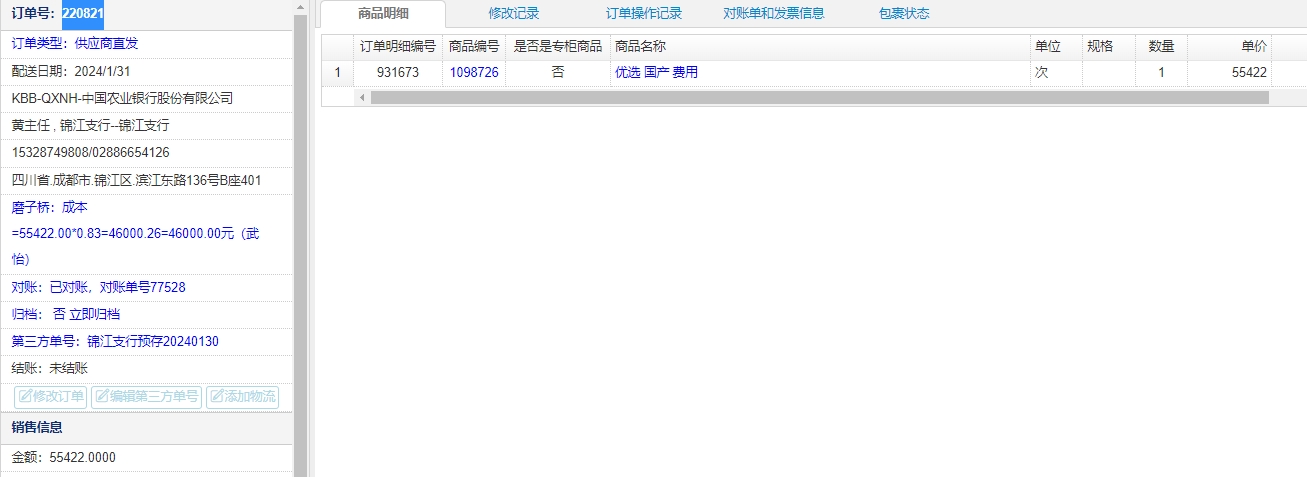Click phone number 15328749808/02886654126

click(90, 152)
